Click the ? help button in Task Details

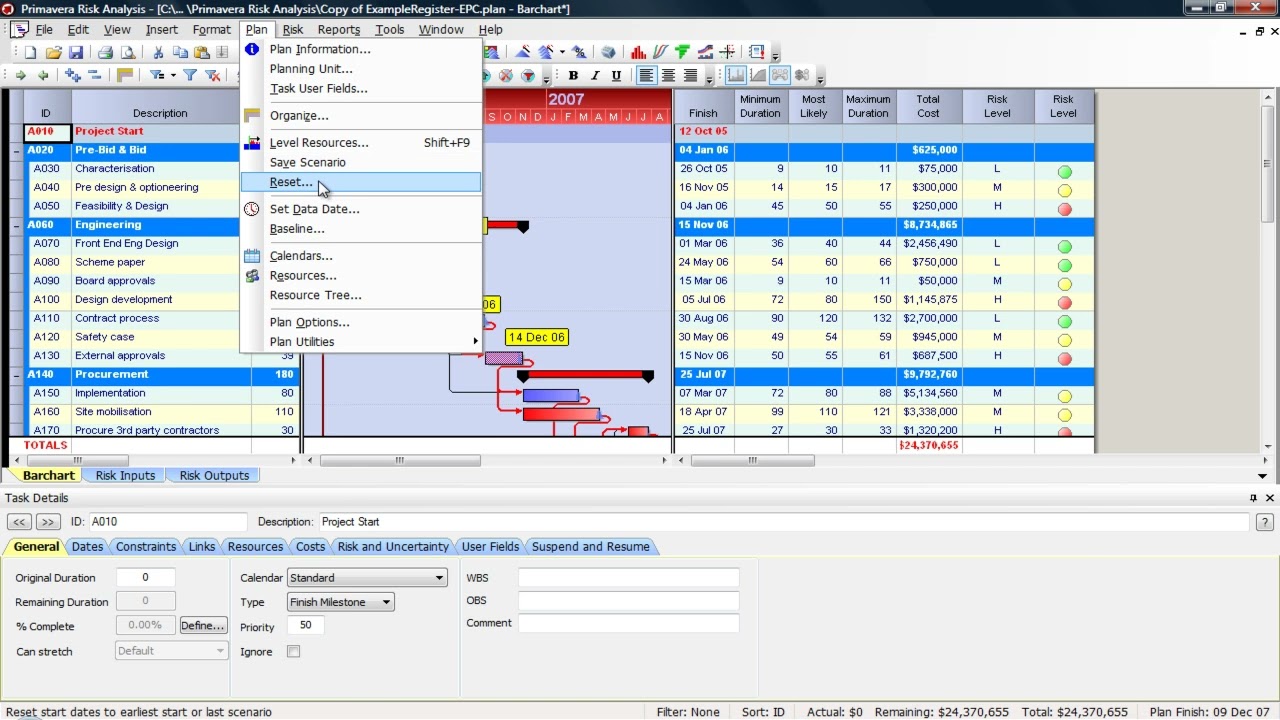(1264, 522)
